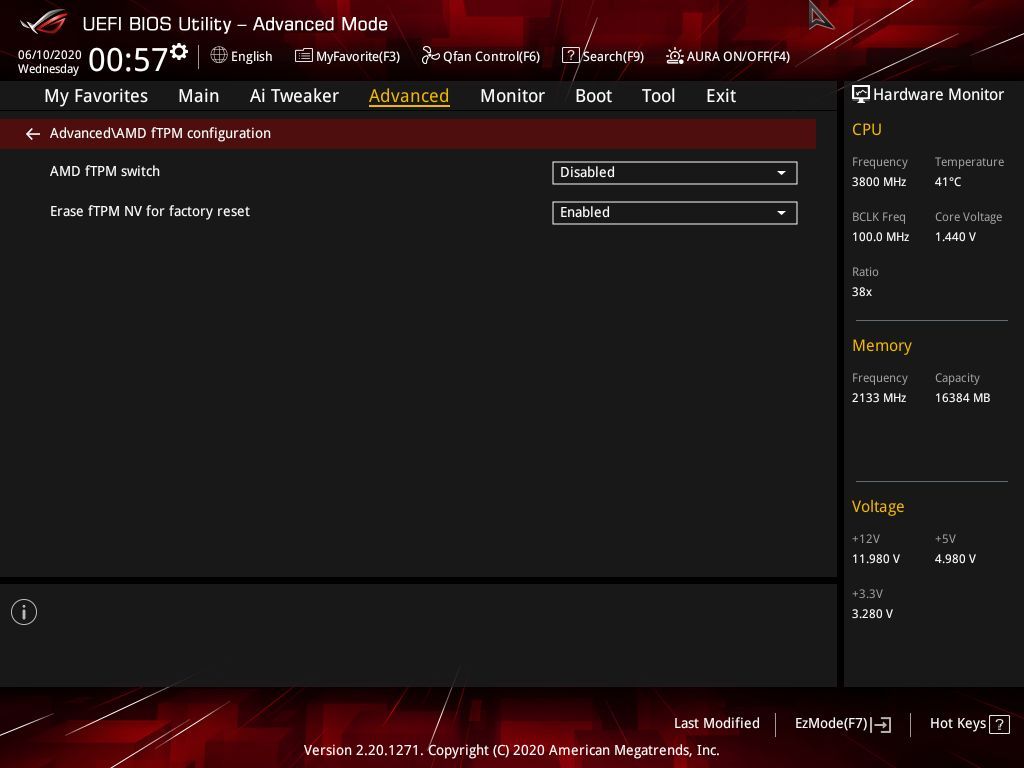Open Hot Keys help

[970, 724]
